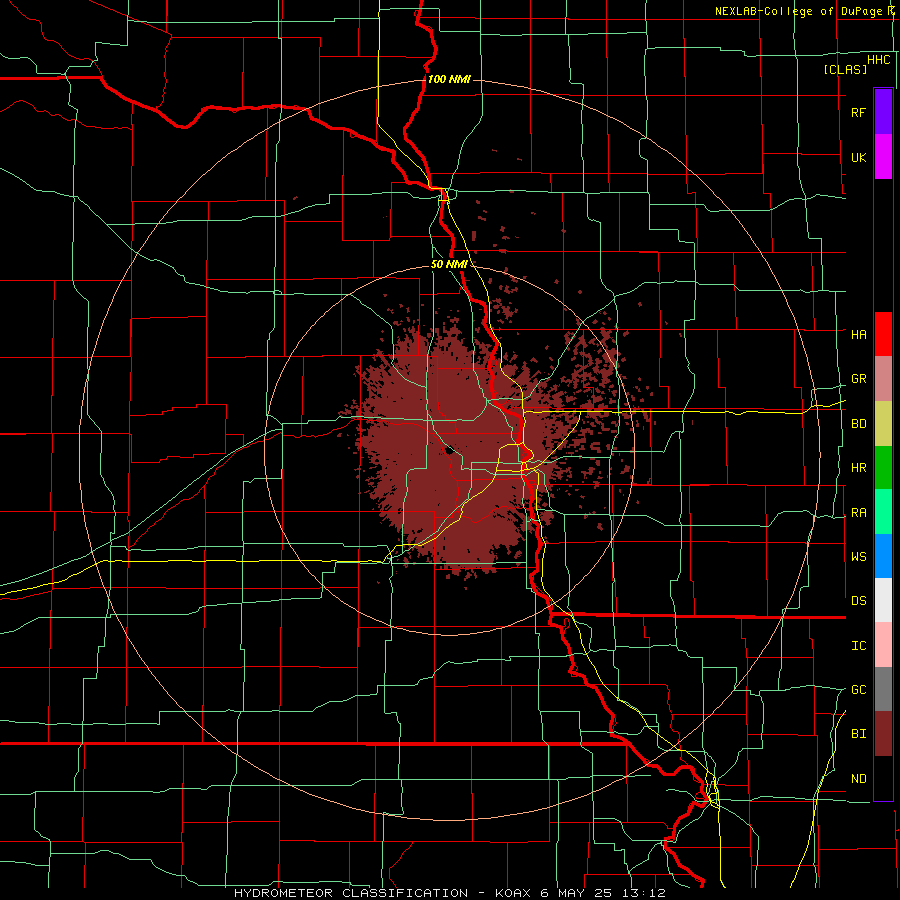Click the HR legend label
Screen dimensions: 900x900
coord(858,468)
